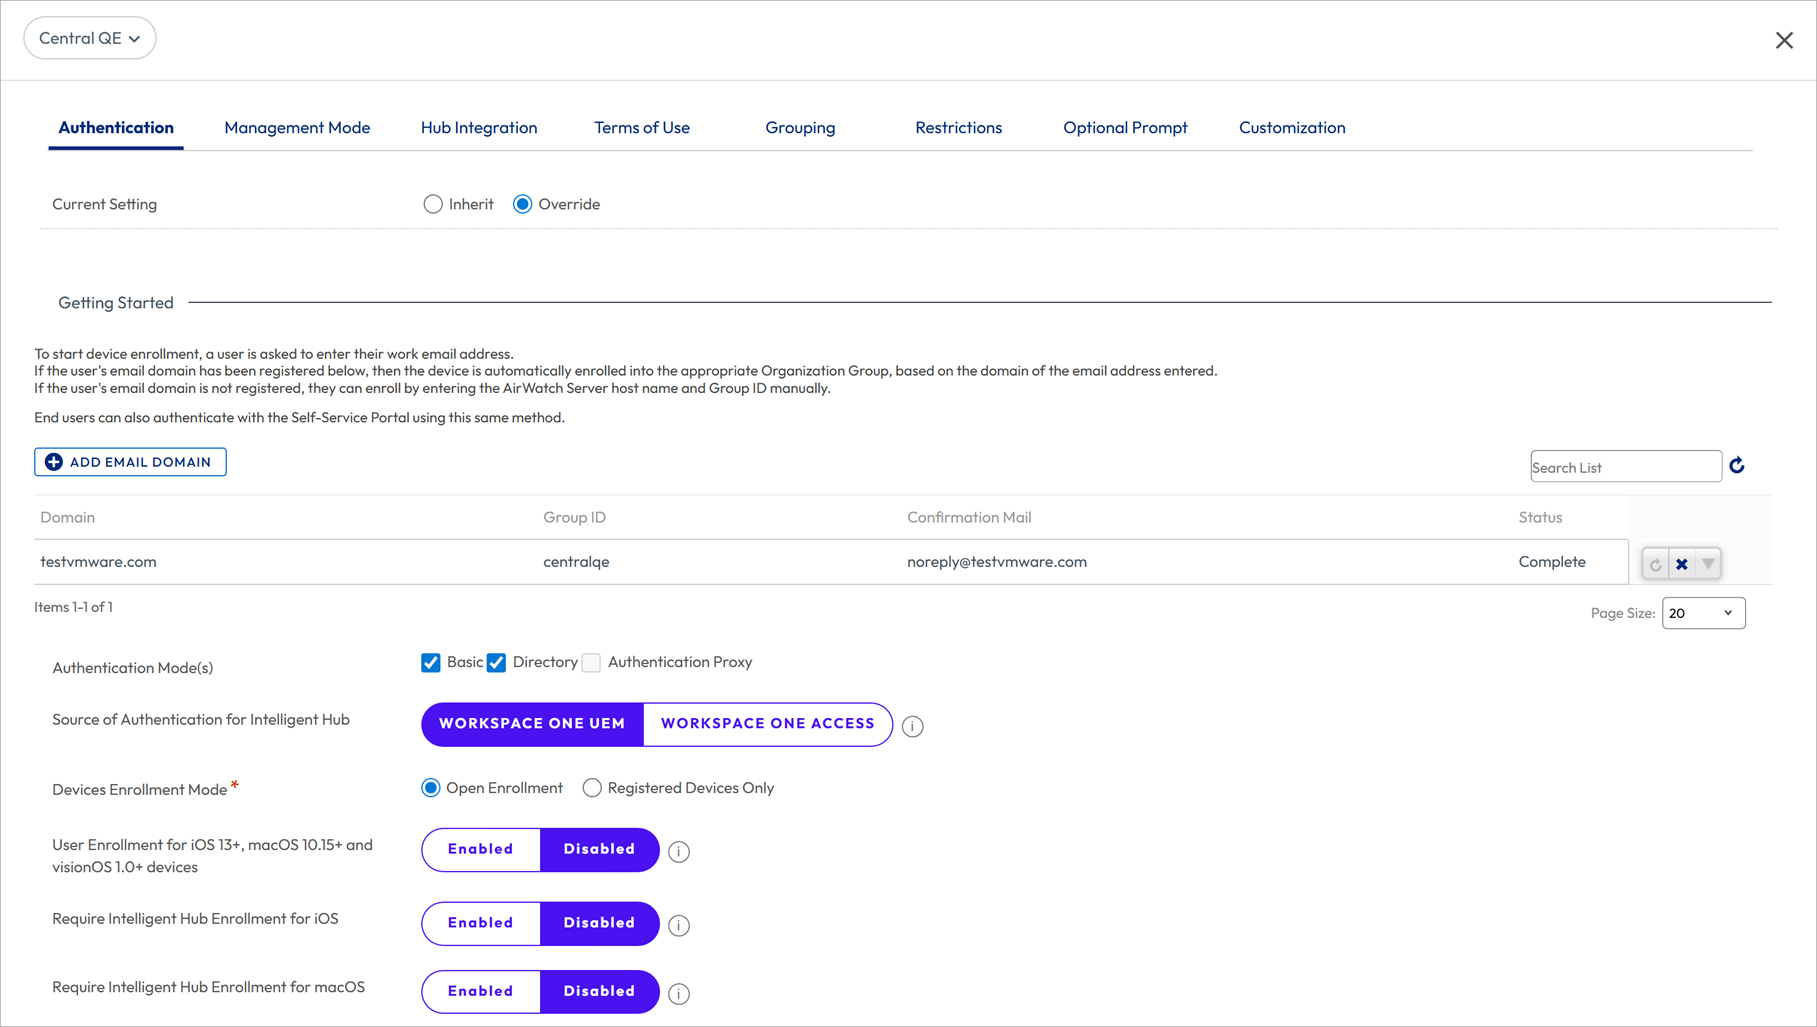The width and height of the screenshot is (1817, 1027).
Task: Select the centralqe group ID cell
Action: tap(576, 562)
